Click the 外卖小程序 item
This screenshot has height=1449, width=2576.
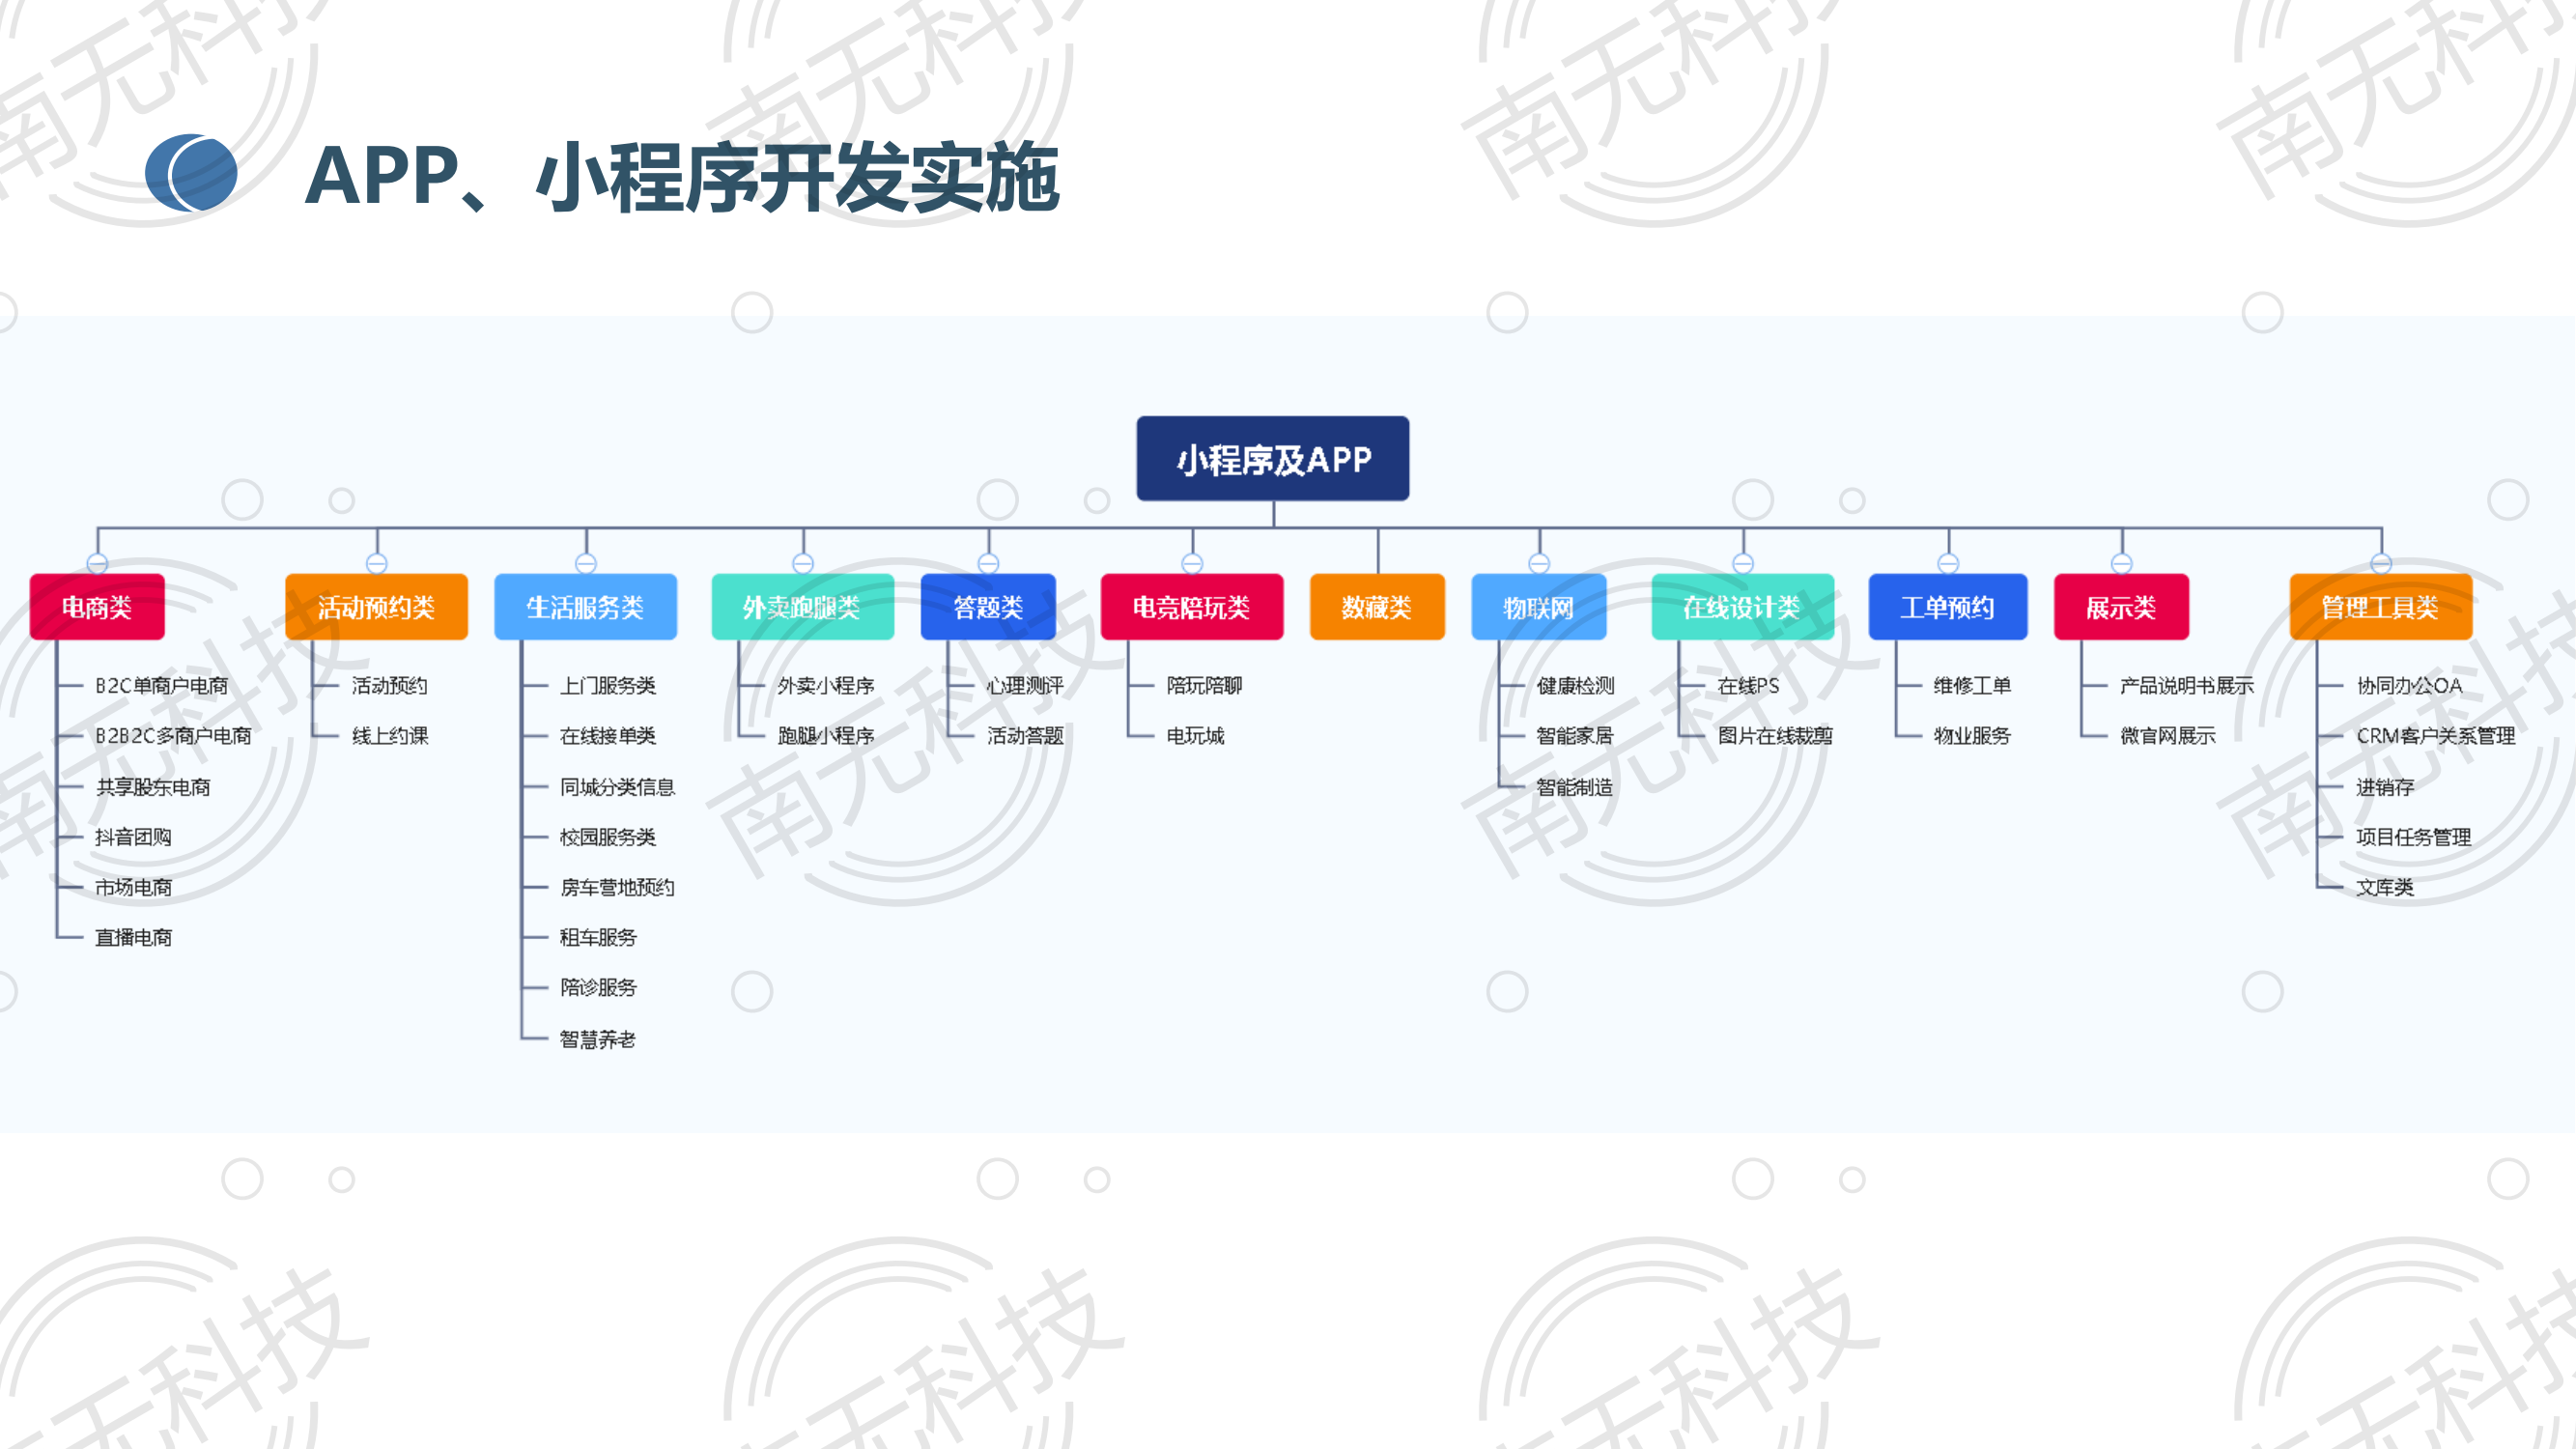pyautogui.click(x=826, y=686)
